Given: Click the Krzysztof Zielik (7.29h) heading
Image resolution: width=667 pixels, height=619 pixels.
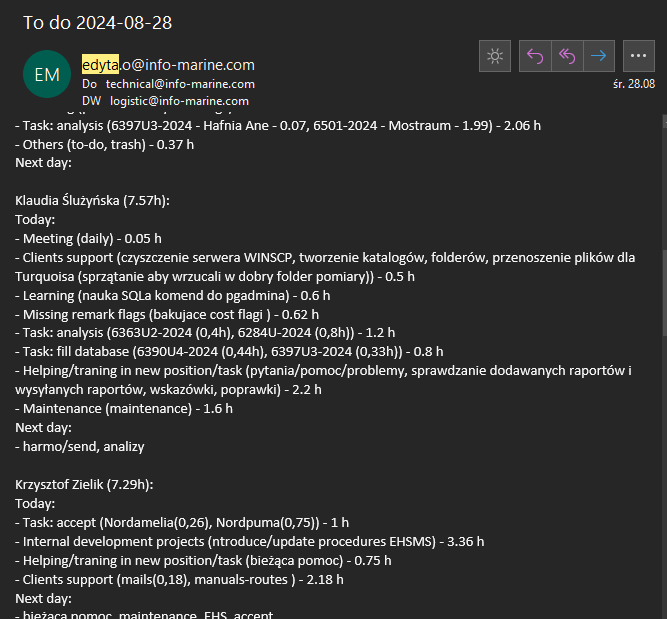Looking at the screenshot, I should (x=85, y=484).
